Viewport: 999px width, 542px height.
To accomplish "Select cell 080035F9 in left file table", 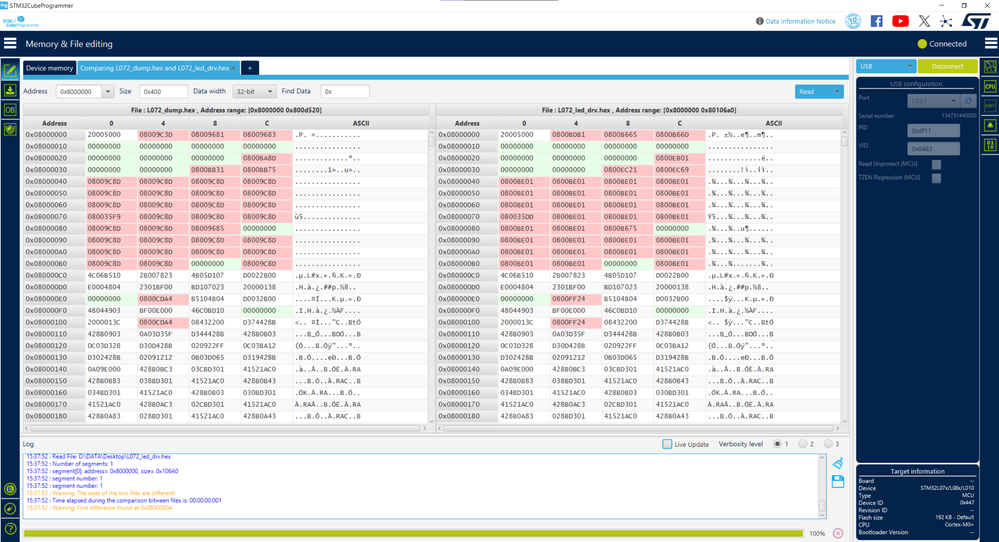I will [x=111, y=217].
